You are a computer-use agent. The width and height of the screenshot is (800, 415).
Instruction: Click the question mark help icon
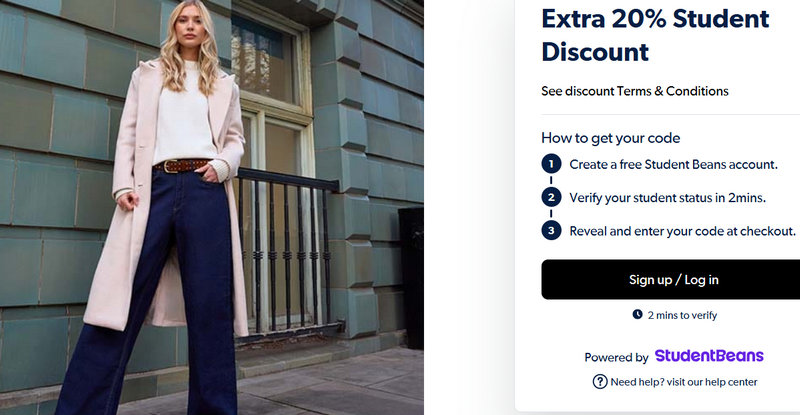pyautogui.click(x=600, y=381)
